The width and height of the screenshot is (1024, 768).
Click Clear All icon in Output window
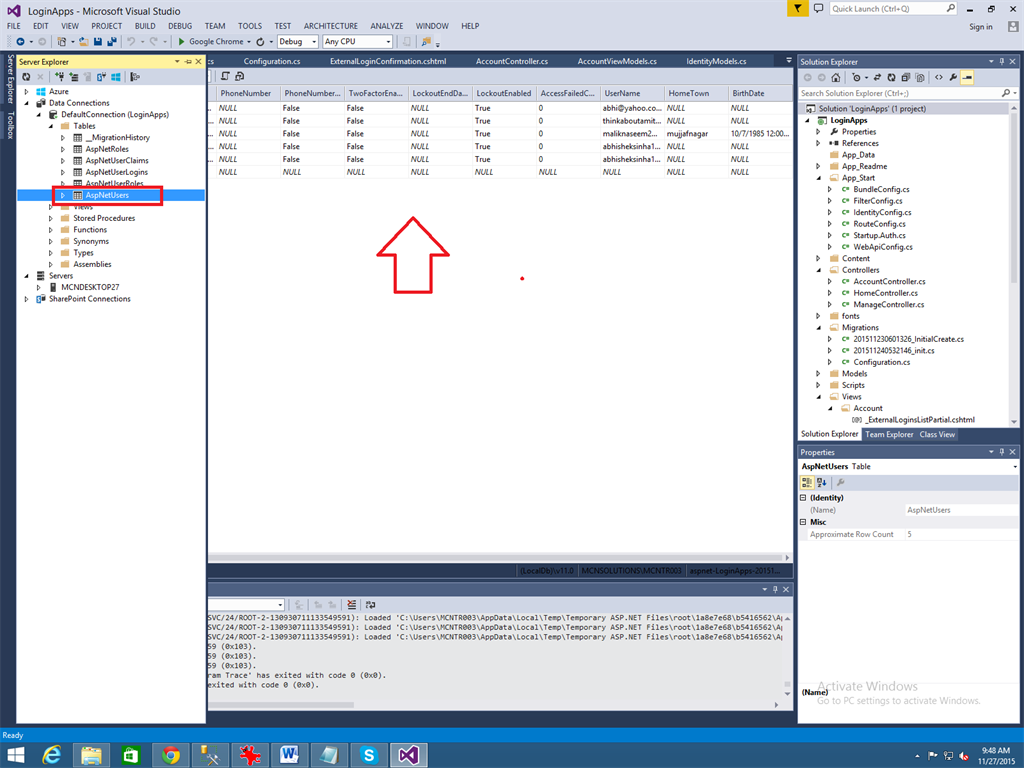coord(351,605)
